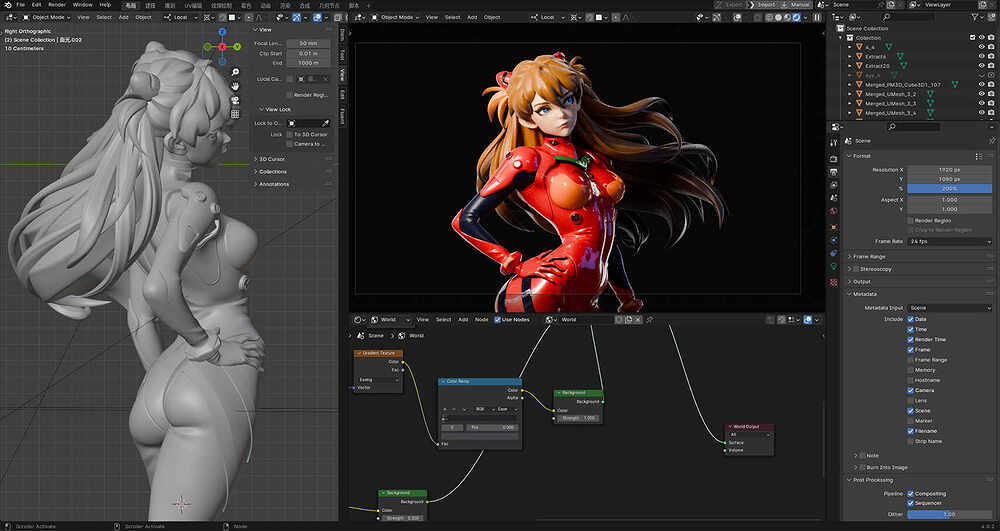Click the zoom magnifier icon in left viewport
The image size is (1000, 531).
[x=235, y=72]
